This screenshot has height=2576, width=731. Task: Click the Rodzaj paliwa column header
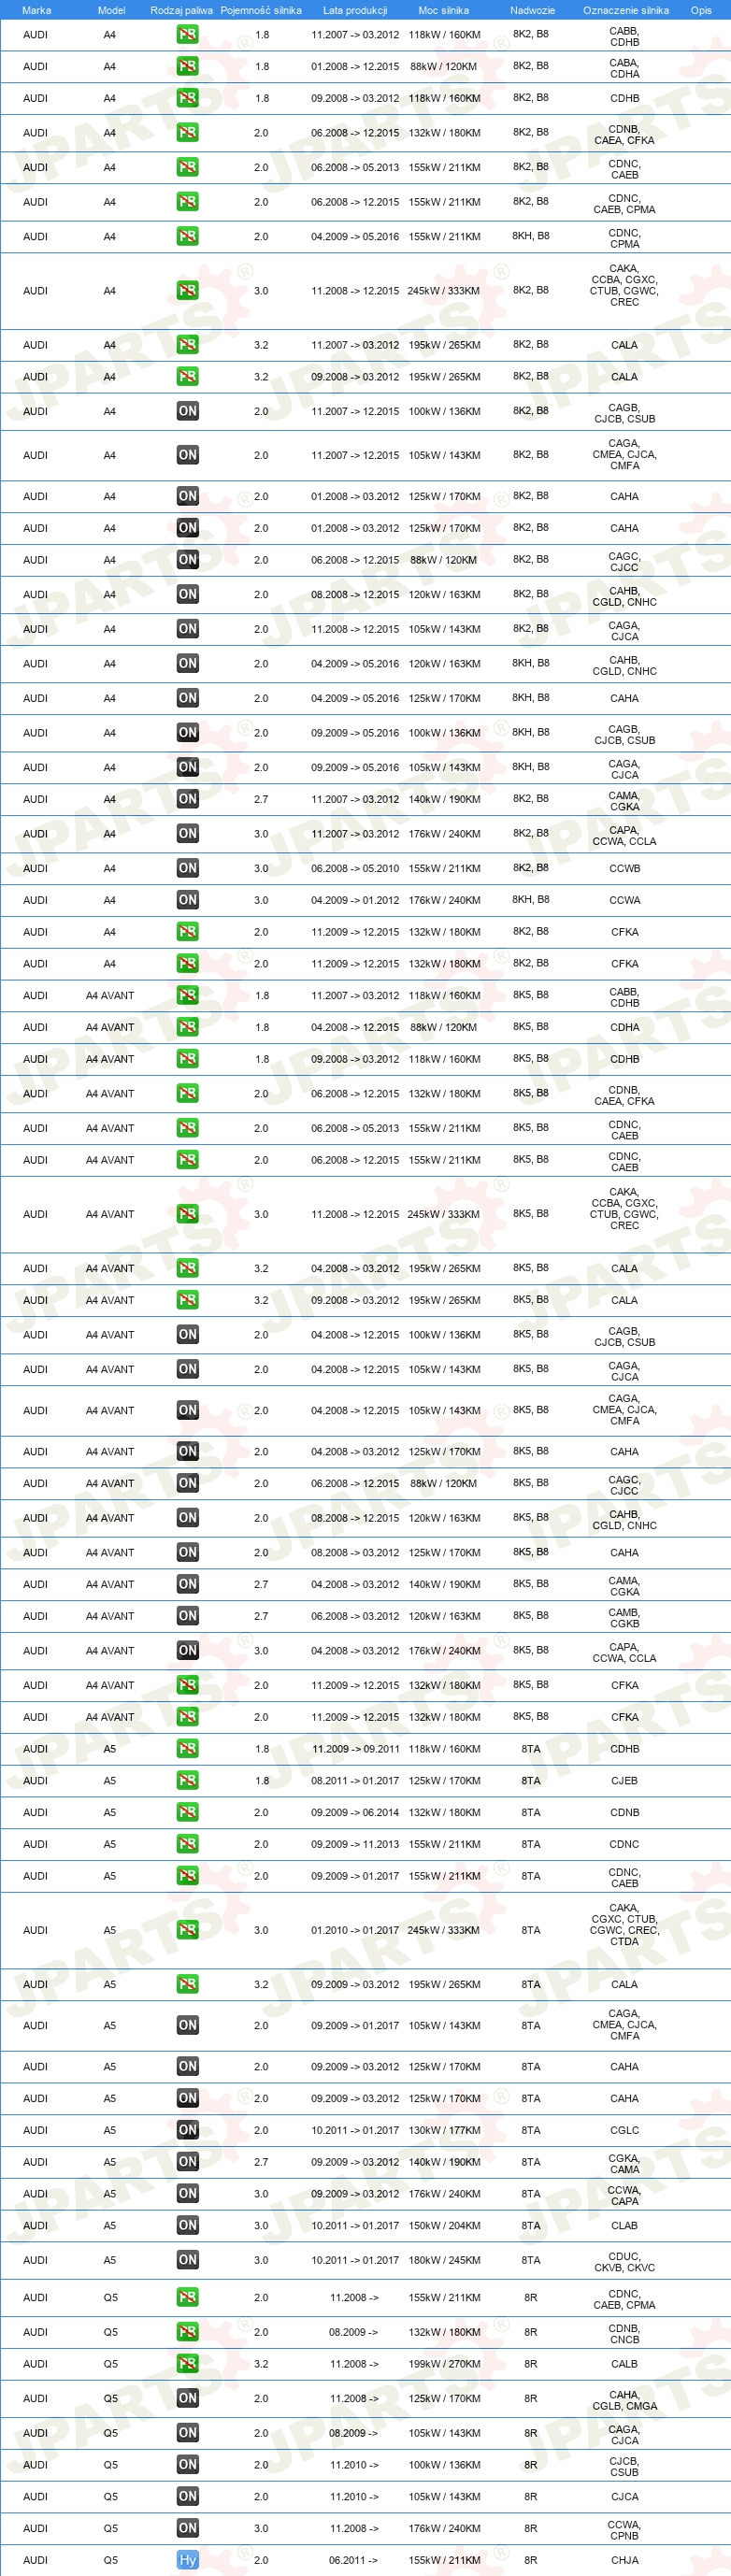click(x=181, y=10)
